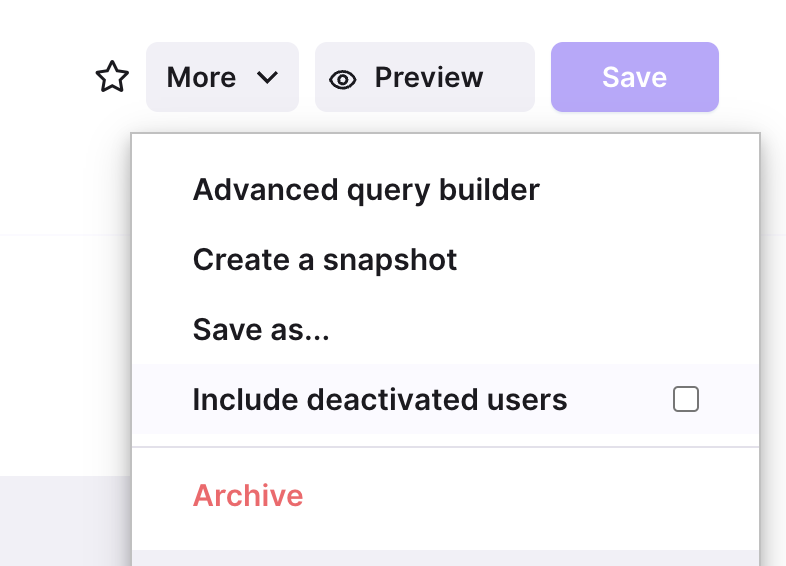Click the small square box beside deactivated users
The image size is (786, 566).
686,399
